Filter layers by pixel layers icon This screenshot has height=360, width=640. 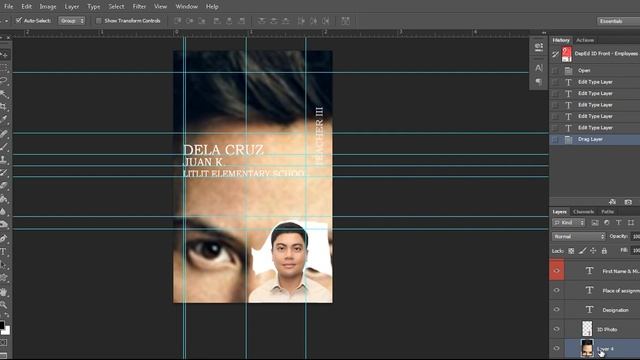tap(595, 222)
